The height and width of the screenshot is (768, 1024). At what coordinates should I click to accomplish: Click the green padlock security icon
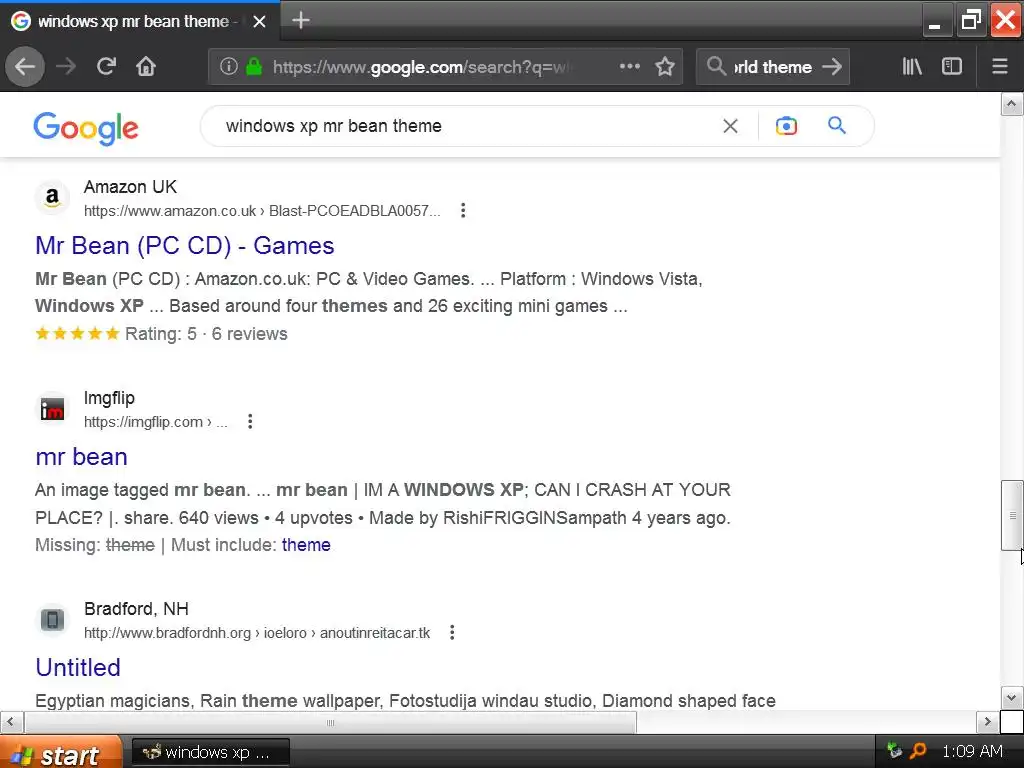(254, 67)
